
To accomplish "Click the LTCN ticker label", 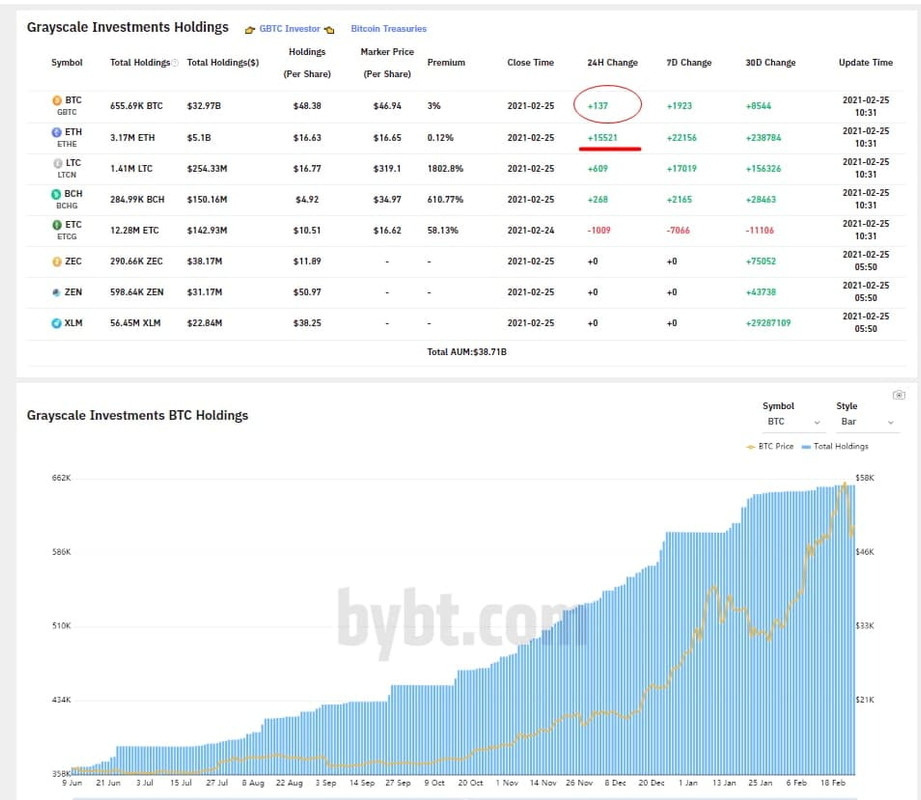I will click(66, 175).
